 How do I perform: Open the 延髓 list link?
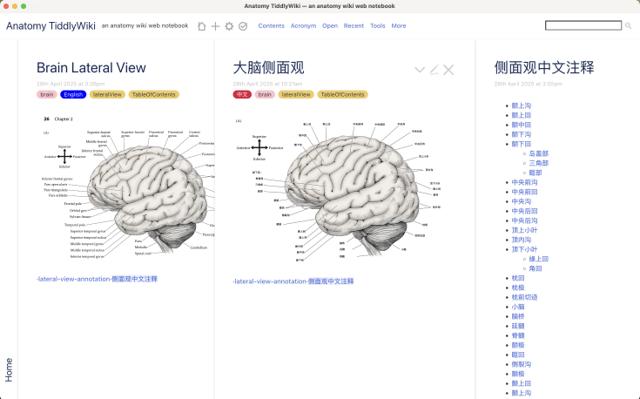pyautogui.click(x=518, y=326)
